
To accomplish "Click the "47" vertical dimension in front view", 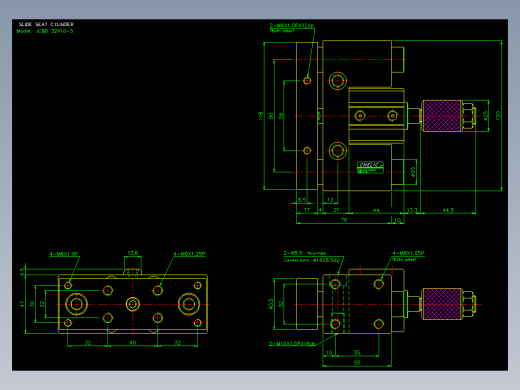I will [22, 304].
